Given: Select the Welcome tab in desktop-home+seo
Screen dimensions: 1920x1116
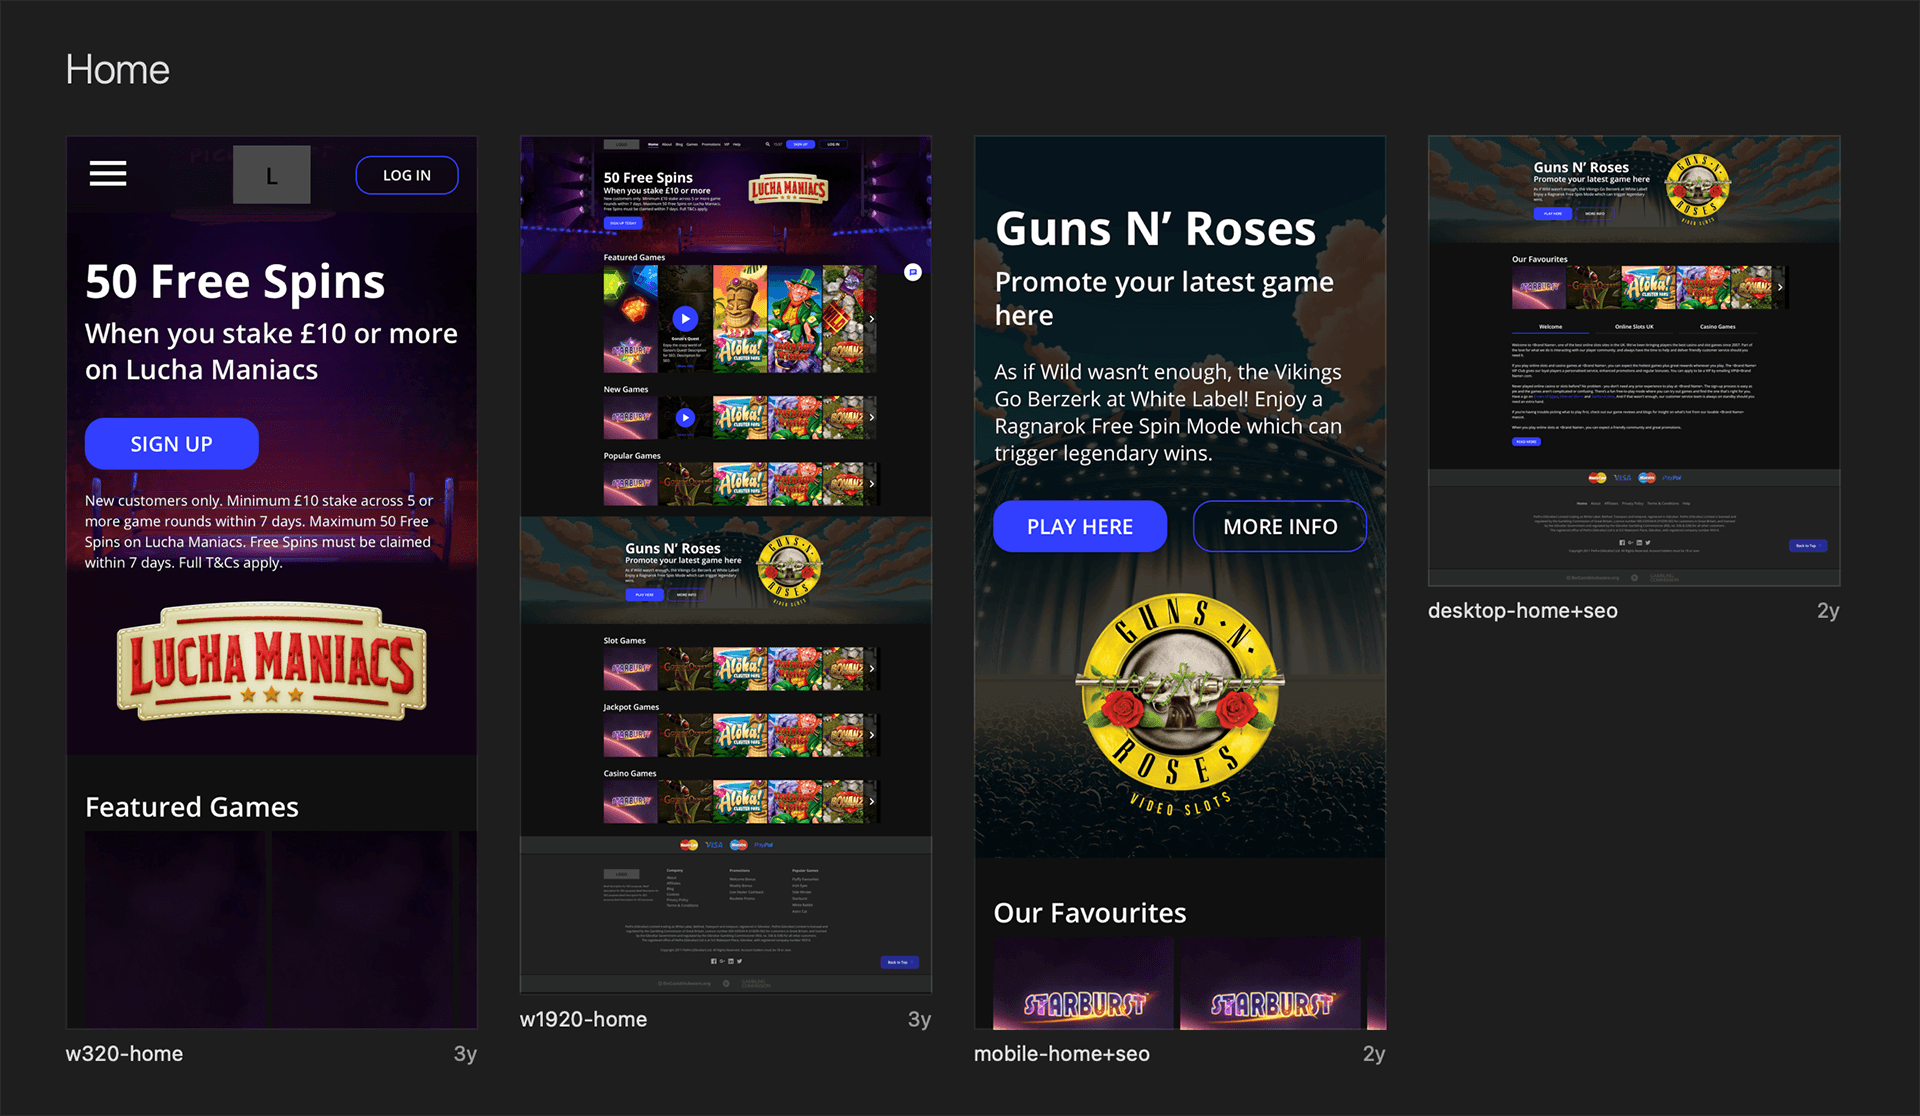Looking at the screenshot, I should pyautogui.click(x=1550, y=327).
